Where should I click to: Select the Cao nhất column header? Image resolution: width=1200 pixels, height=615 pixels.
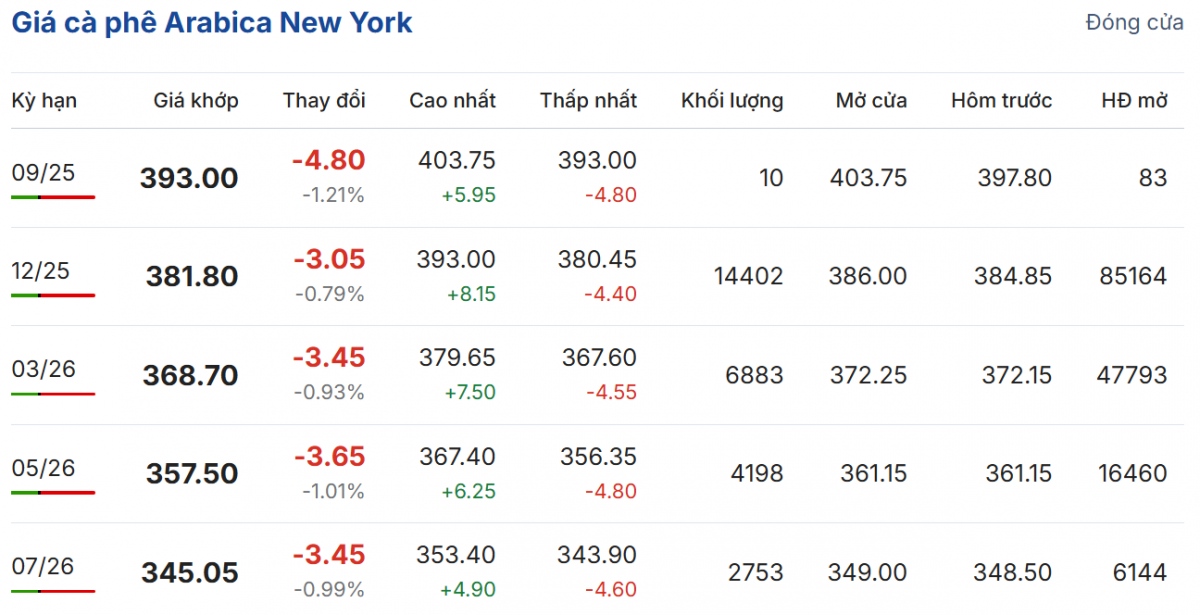452,100
